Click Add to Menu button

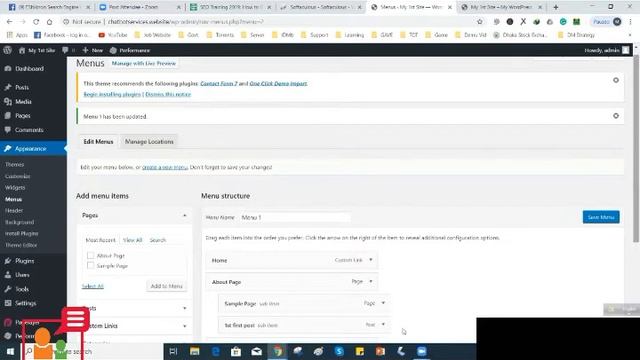coord(167,286)
